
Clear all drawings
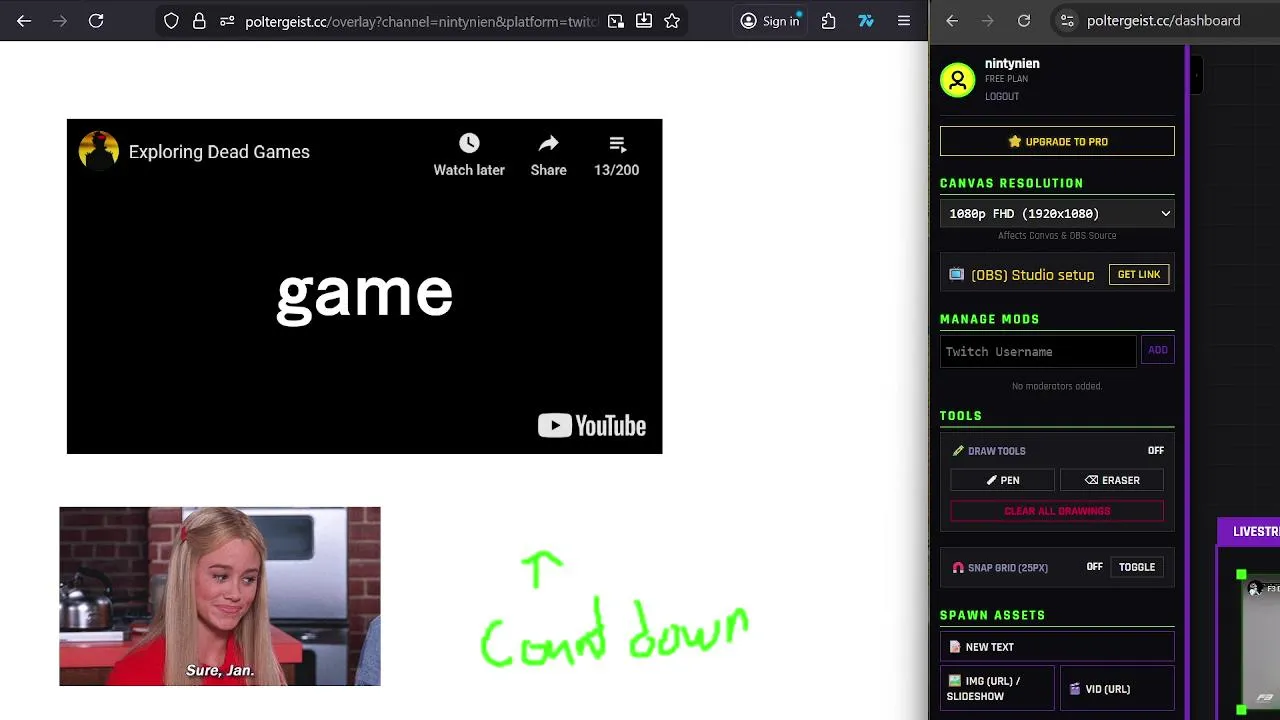tap(1057, 511)
